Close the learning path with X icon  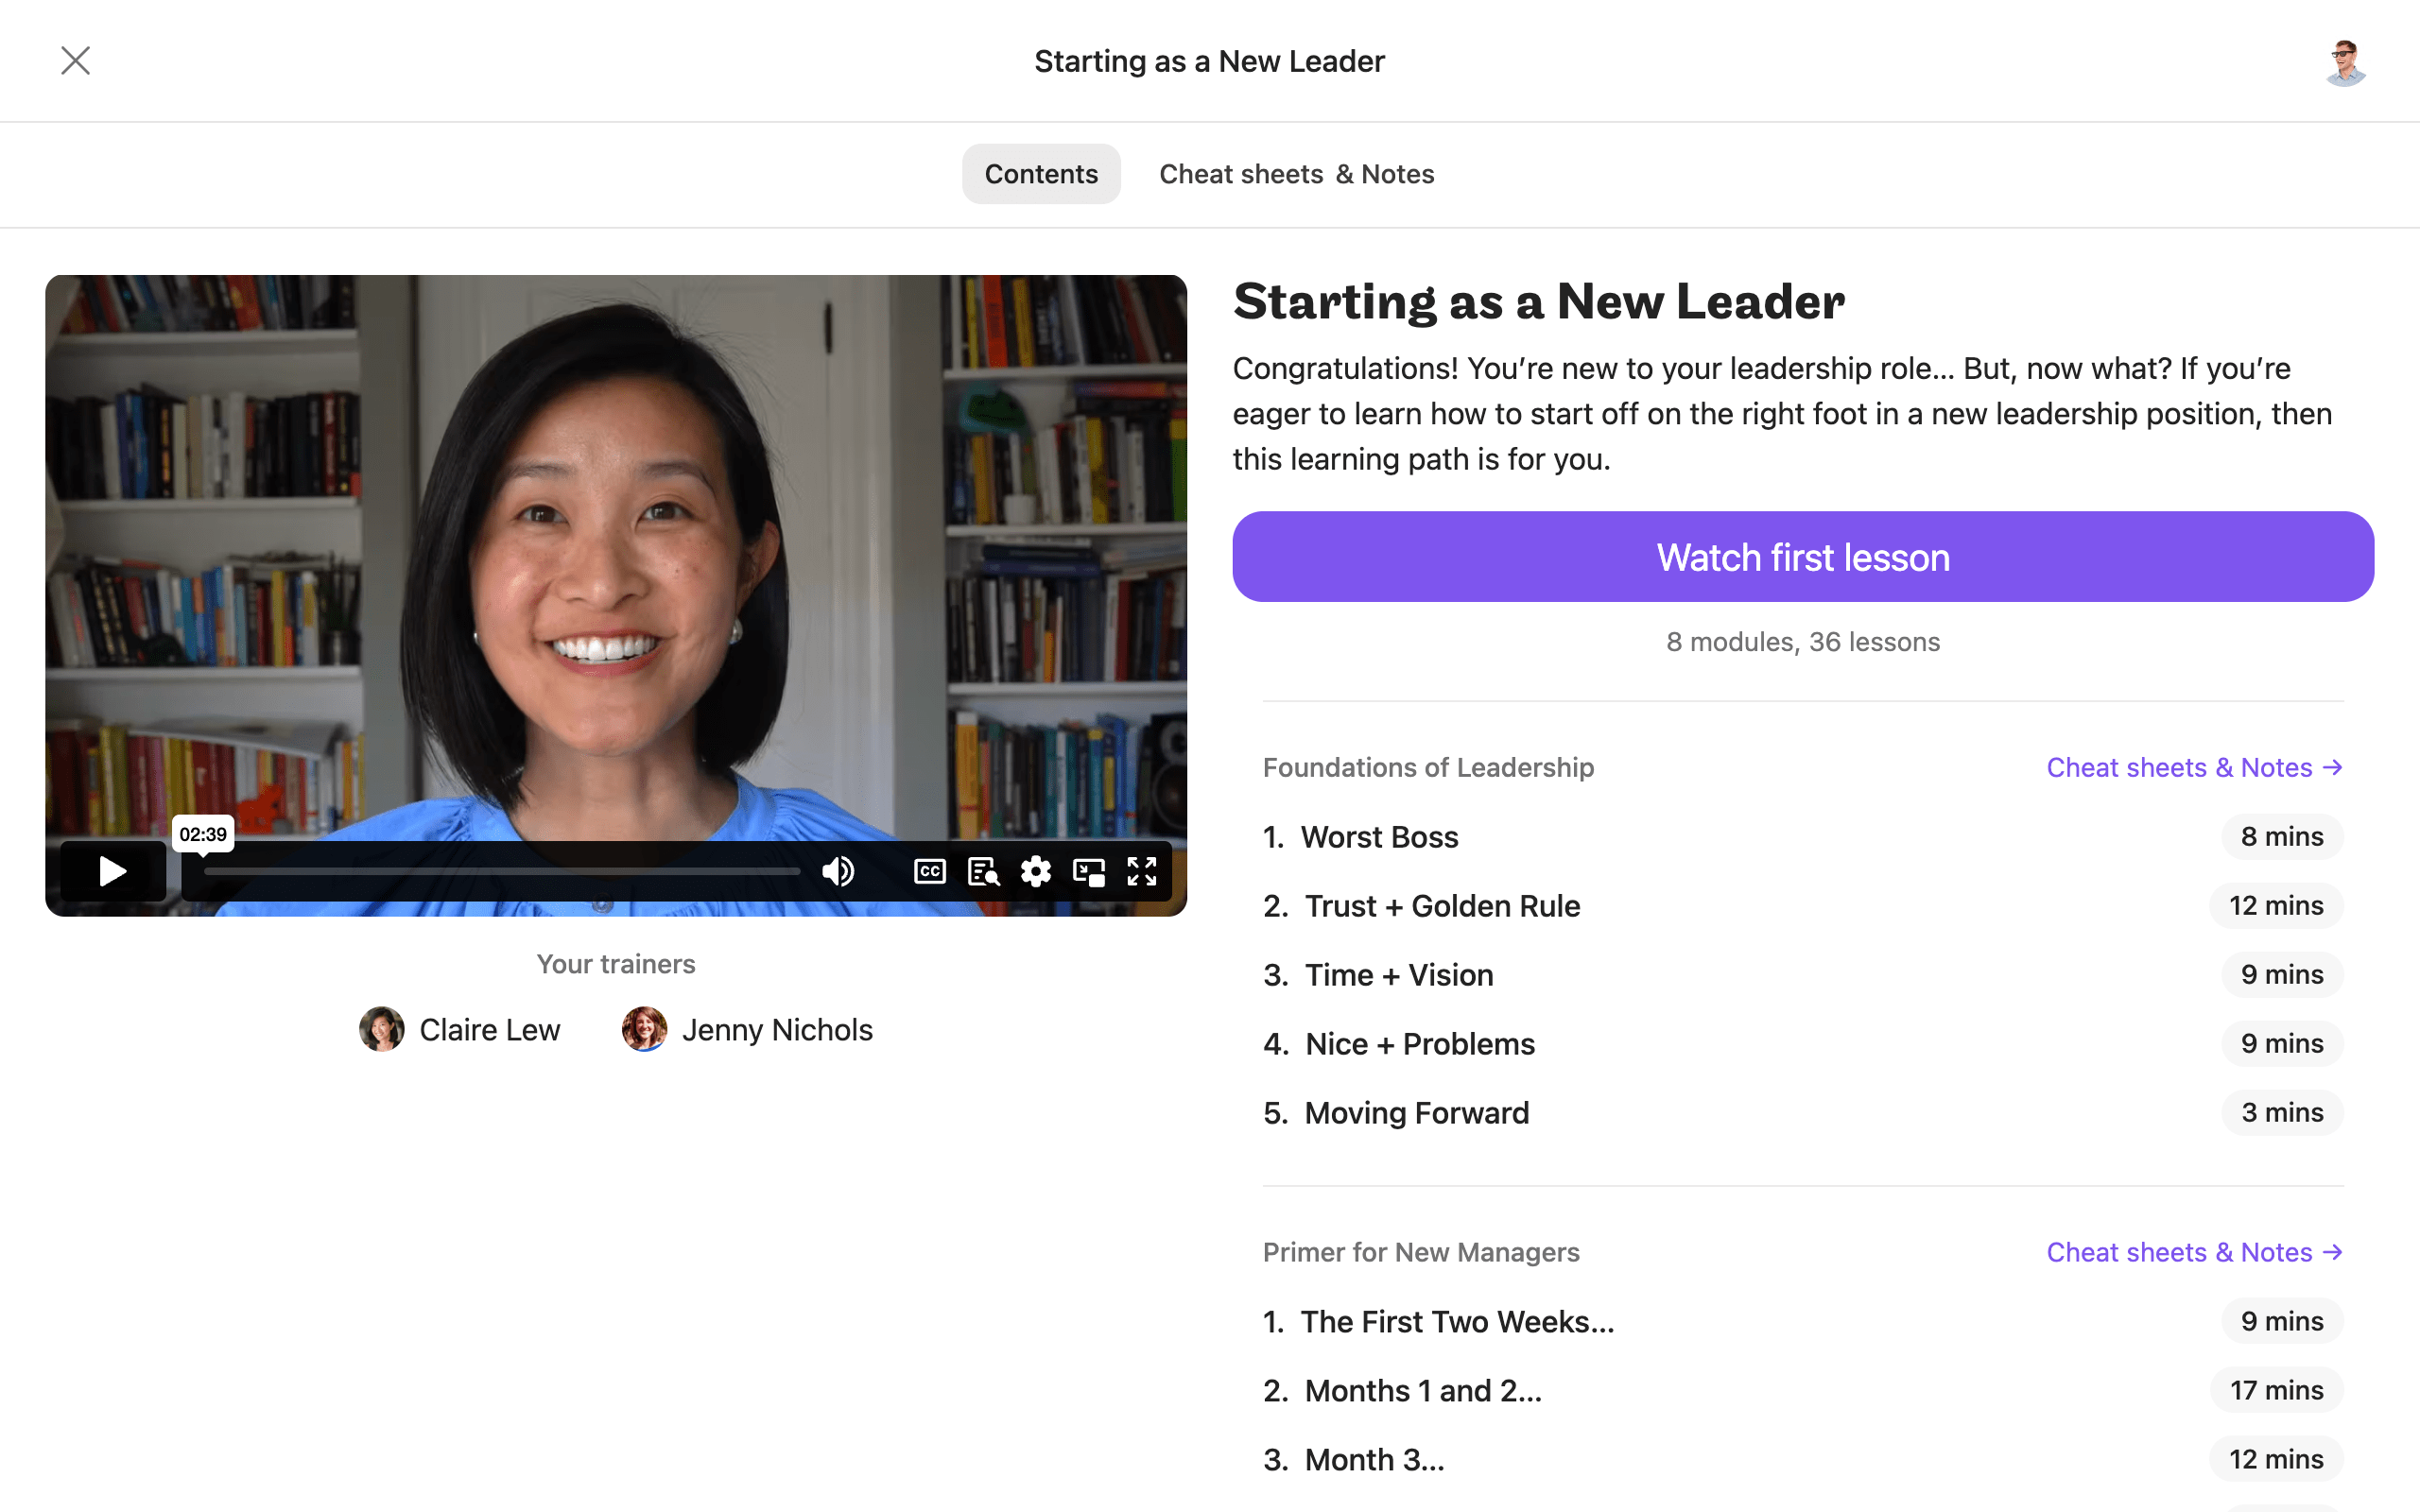[x=75, y=61]
